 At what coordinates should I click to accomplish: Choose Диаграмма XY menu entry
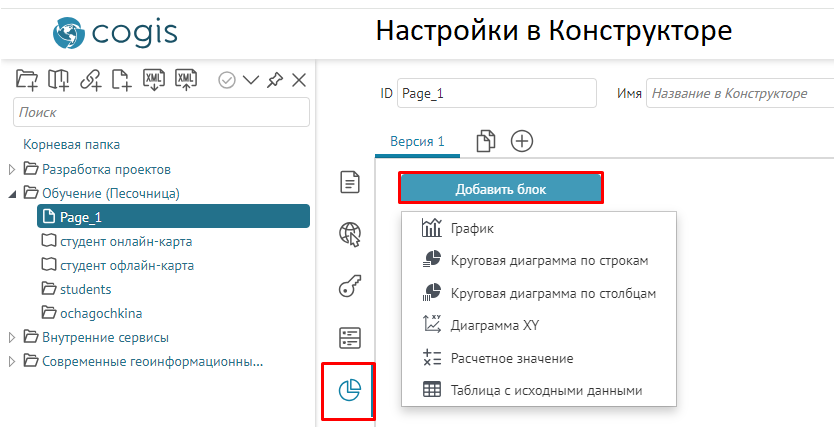(496, 323)
